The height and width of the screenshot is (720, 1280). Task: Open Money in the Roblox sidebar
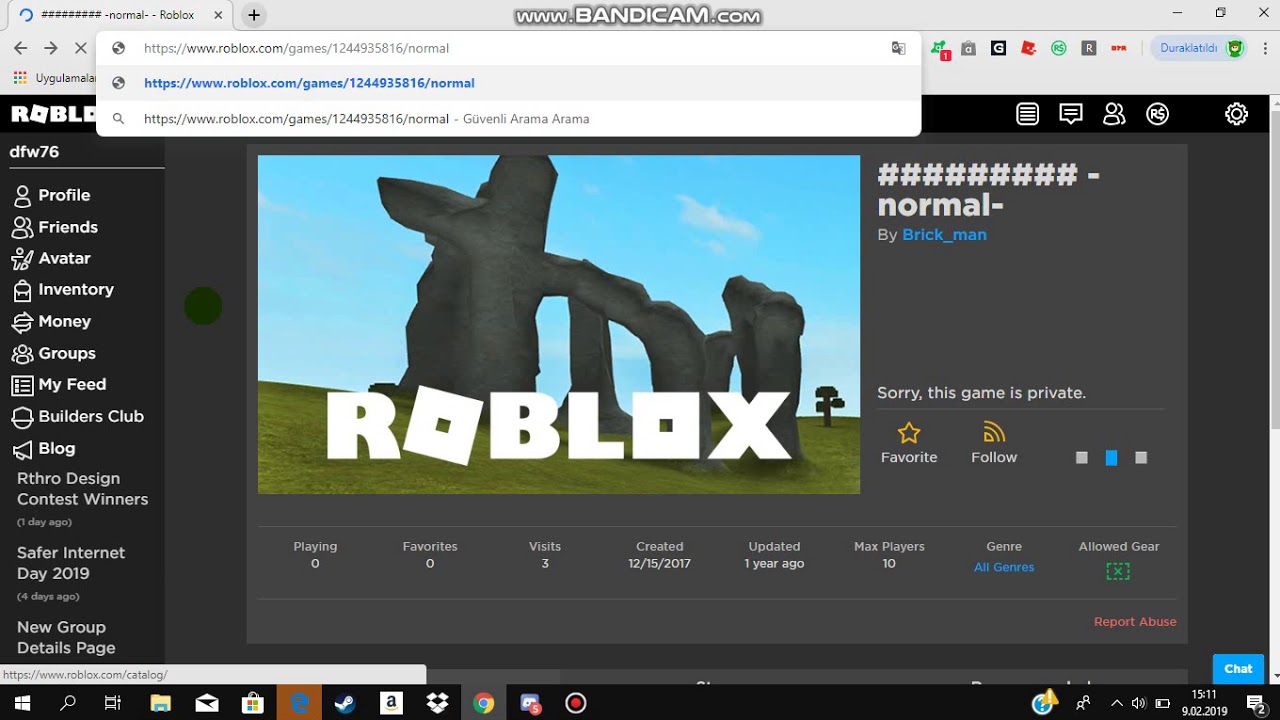pyautogui.click(x=64, y=321)
